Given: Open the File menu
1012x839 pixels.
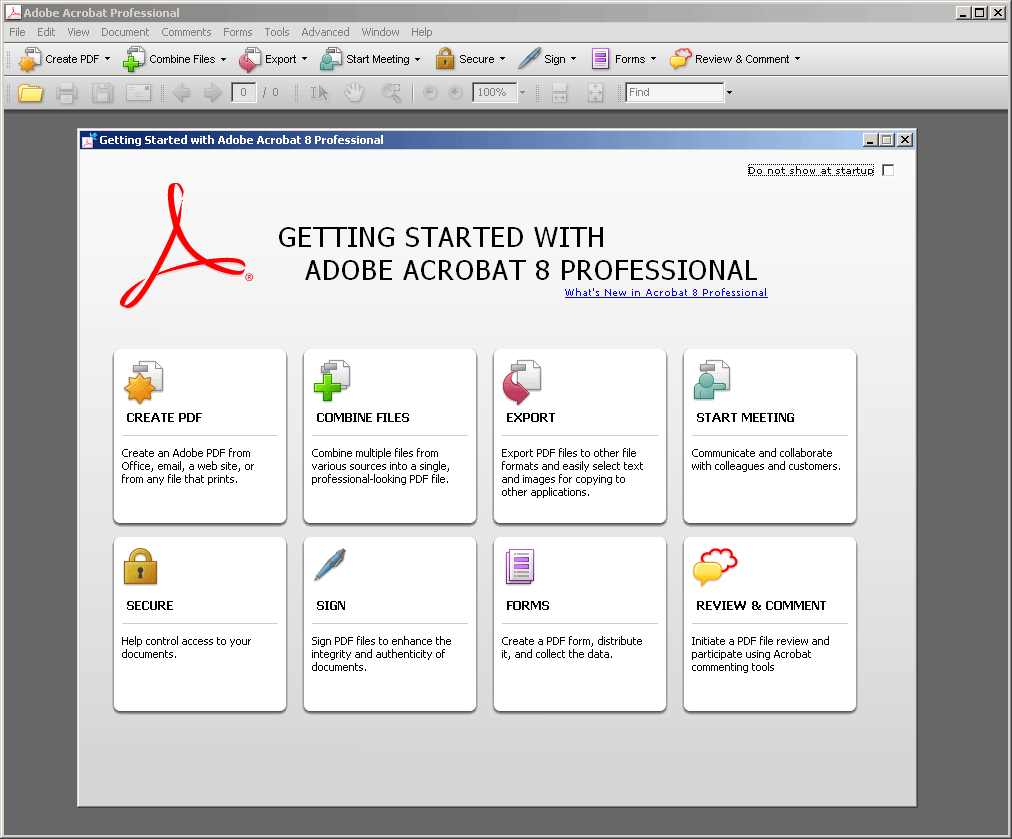Looking at the screenshot, I should pos(17,32).
